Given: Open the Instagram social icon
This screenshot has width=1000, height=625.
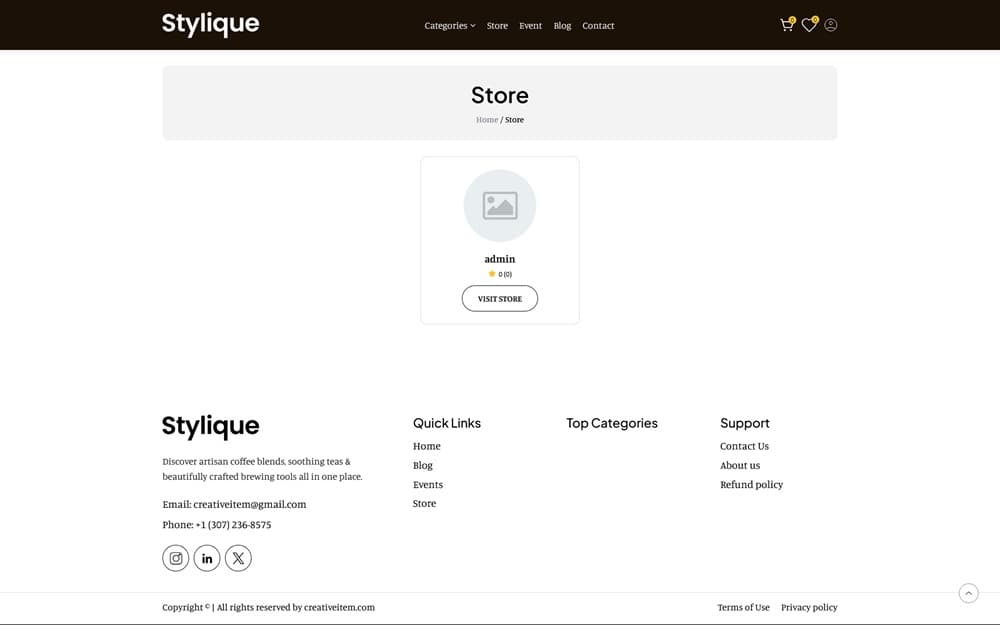Looking at the screenshot, I should [176, 558].
